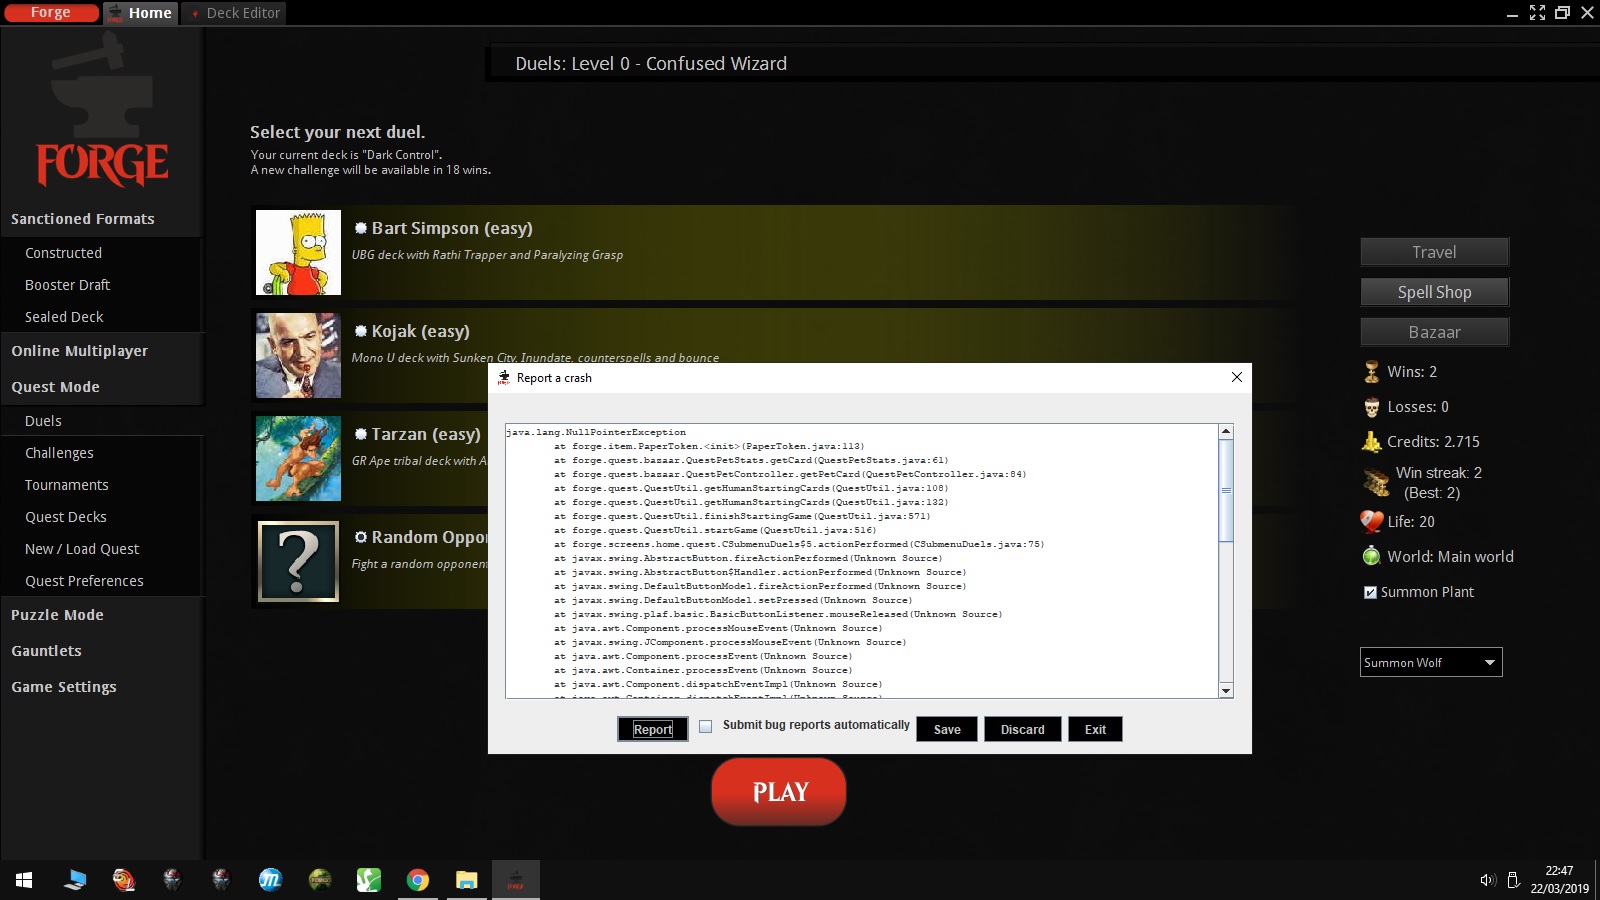
Task: Click the heart Life icon
Action: pos(1371,522)
